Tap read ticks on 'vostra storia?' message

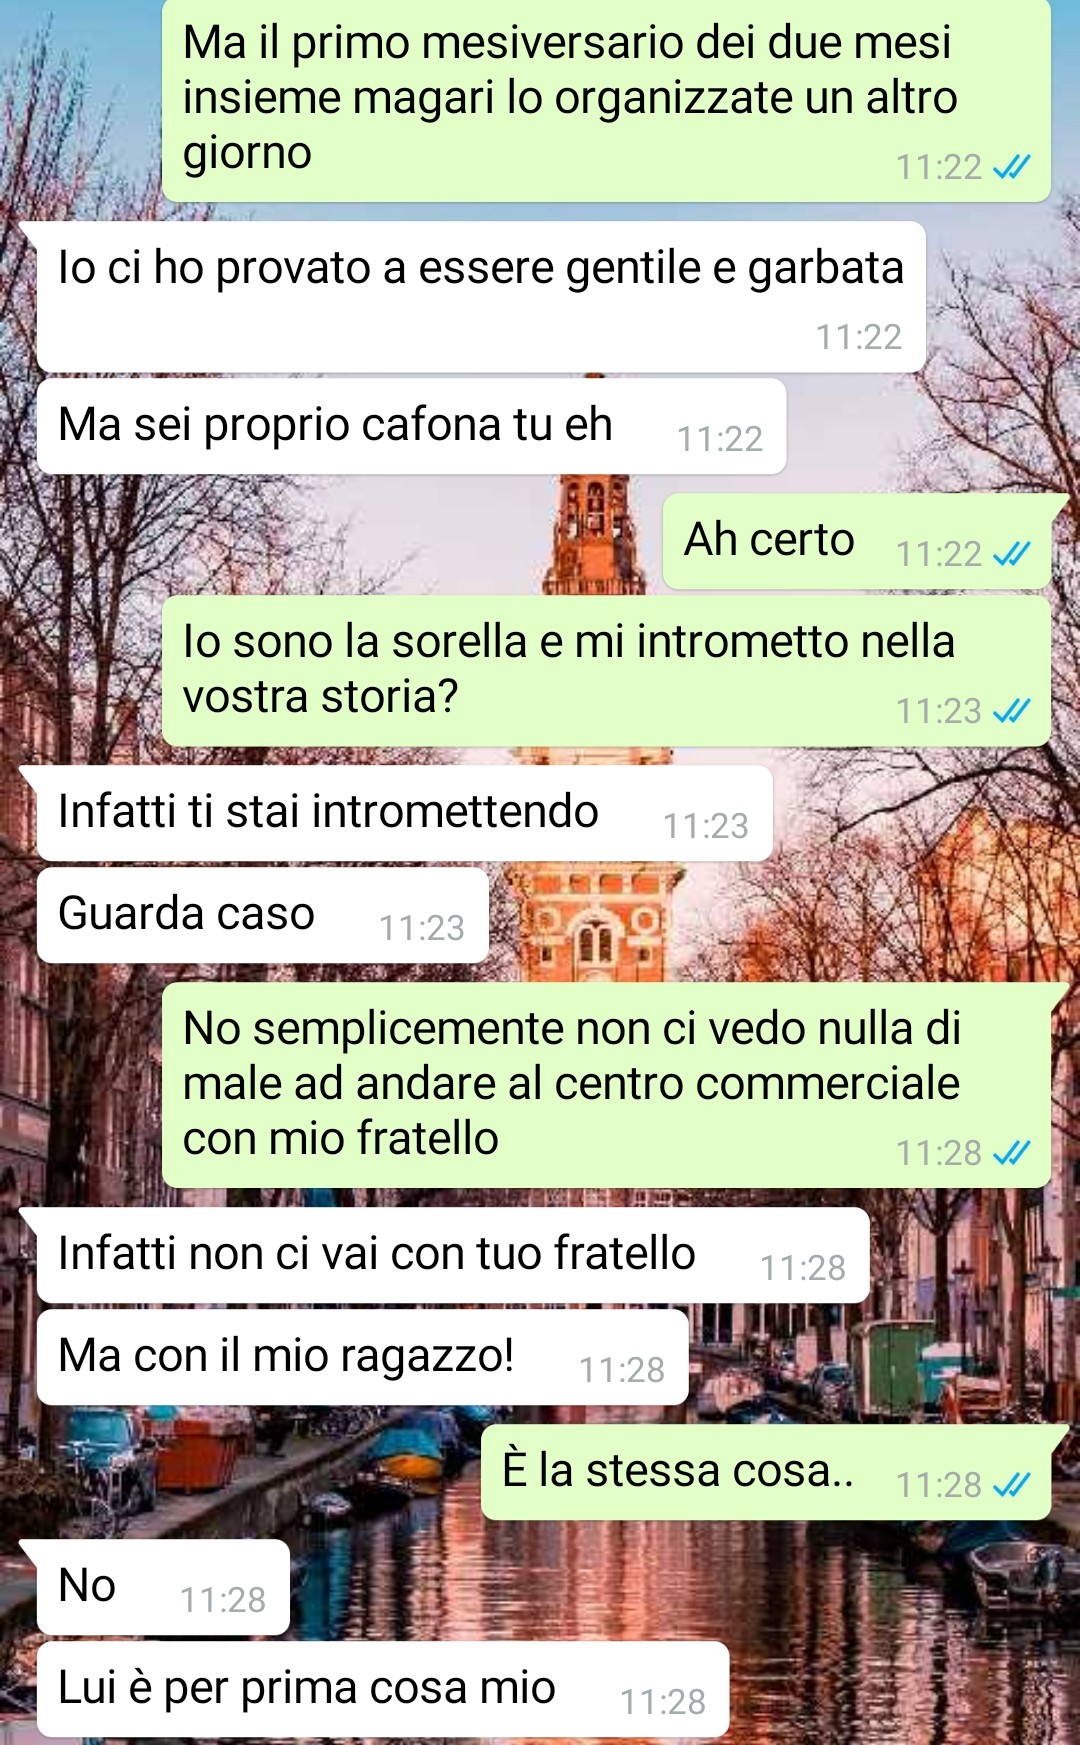(x=1011, y=711)
